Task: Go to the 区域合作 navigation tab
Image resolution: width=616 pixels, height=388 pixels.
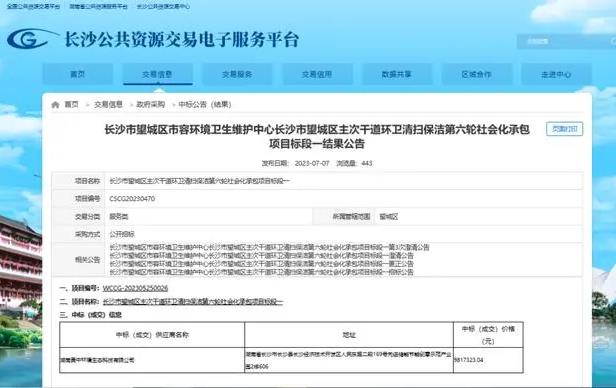Action: click(477, 74)
